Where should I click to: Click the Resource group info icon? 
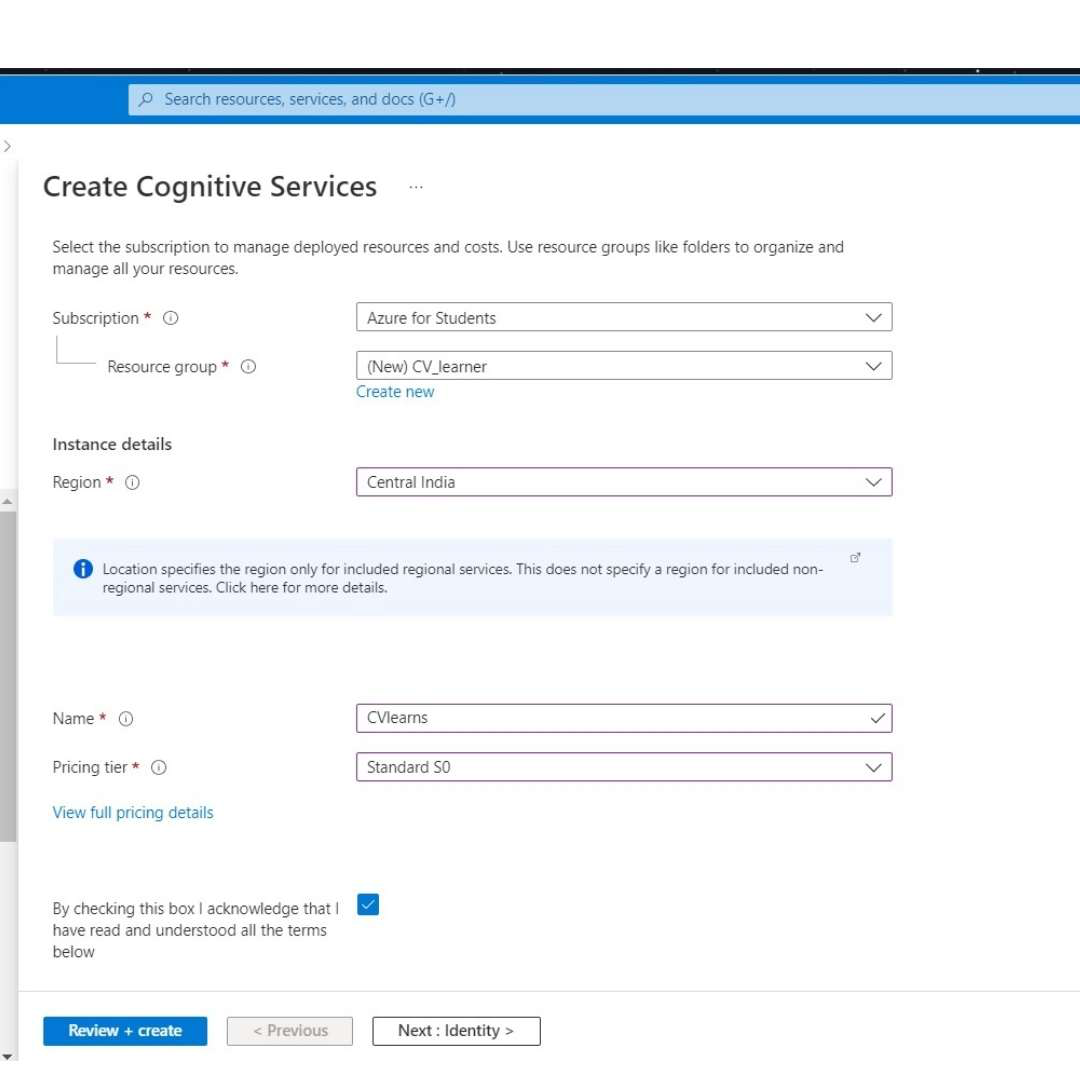pyautogui.click(x=249, y=367)
